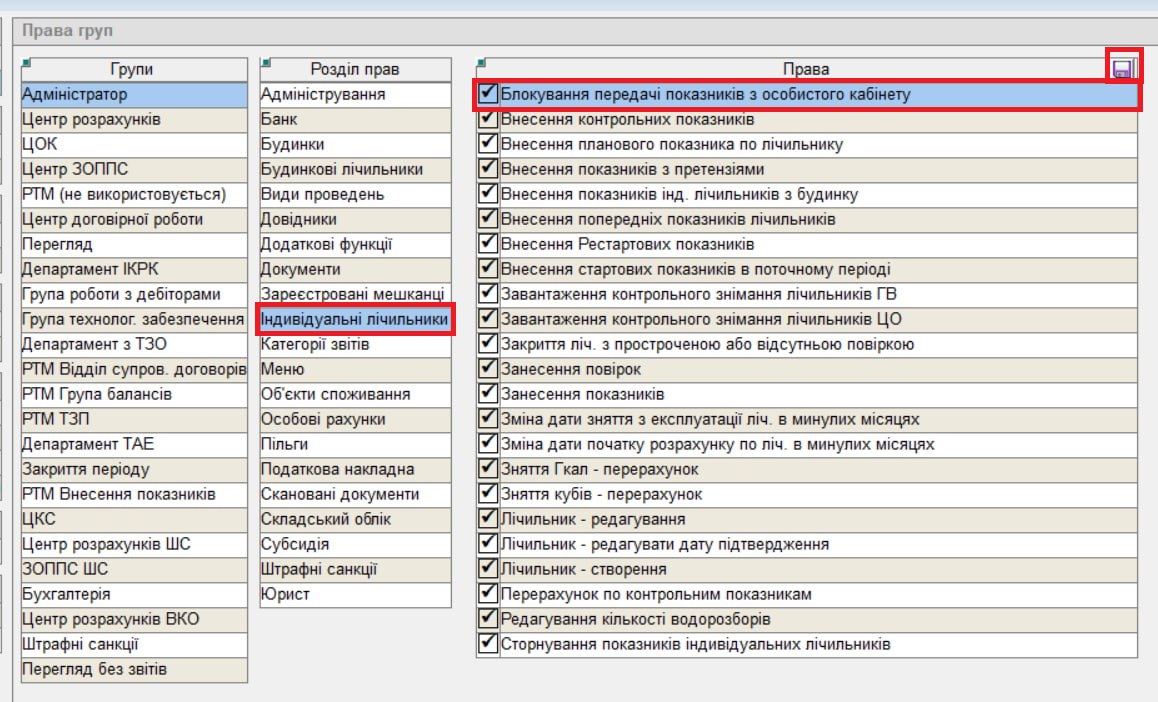Select Перегляд без звітів group
Image resolution: width=1158 pixels, height=702 pixels.
tap(134, 670)
